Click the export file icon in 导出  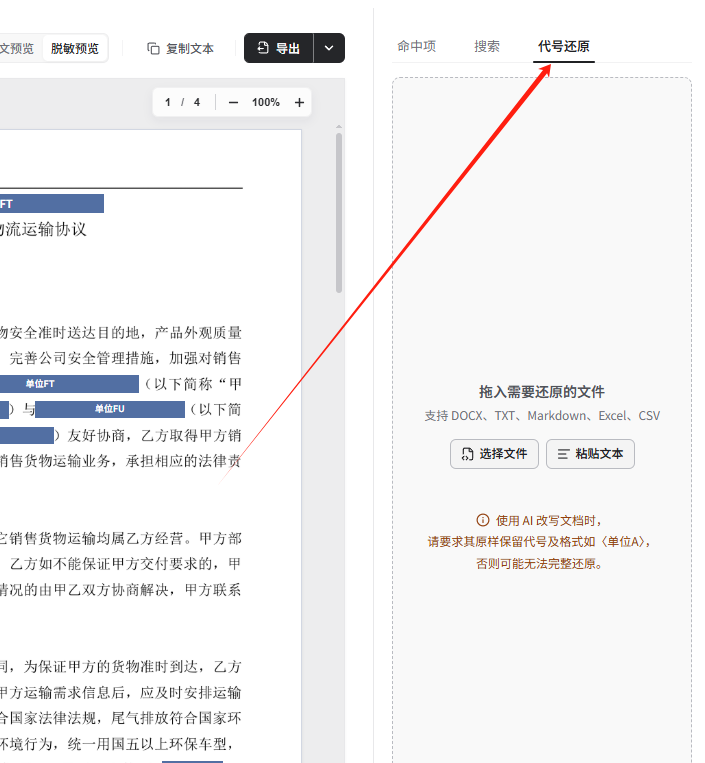coord(263,48)
